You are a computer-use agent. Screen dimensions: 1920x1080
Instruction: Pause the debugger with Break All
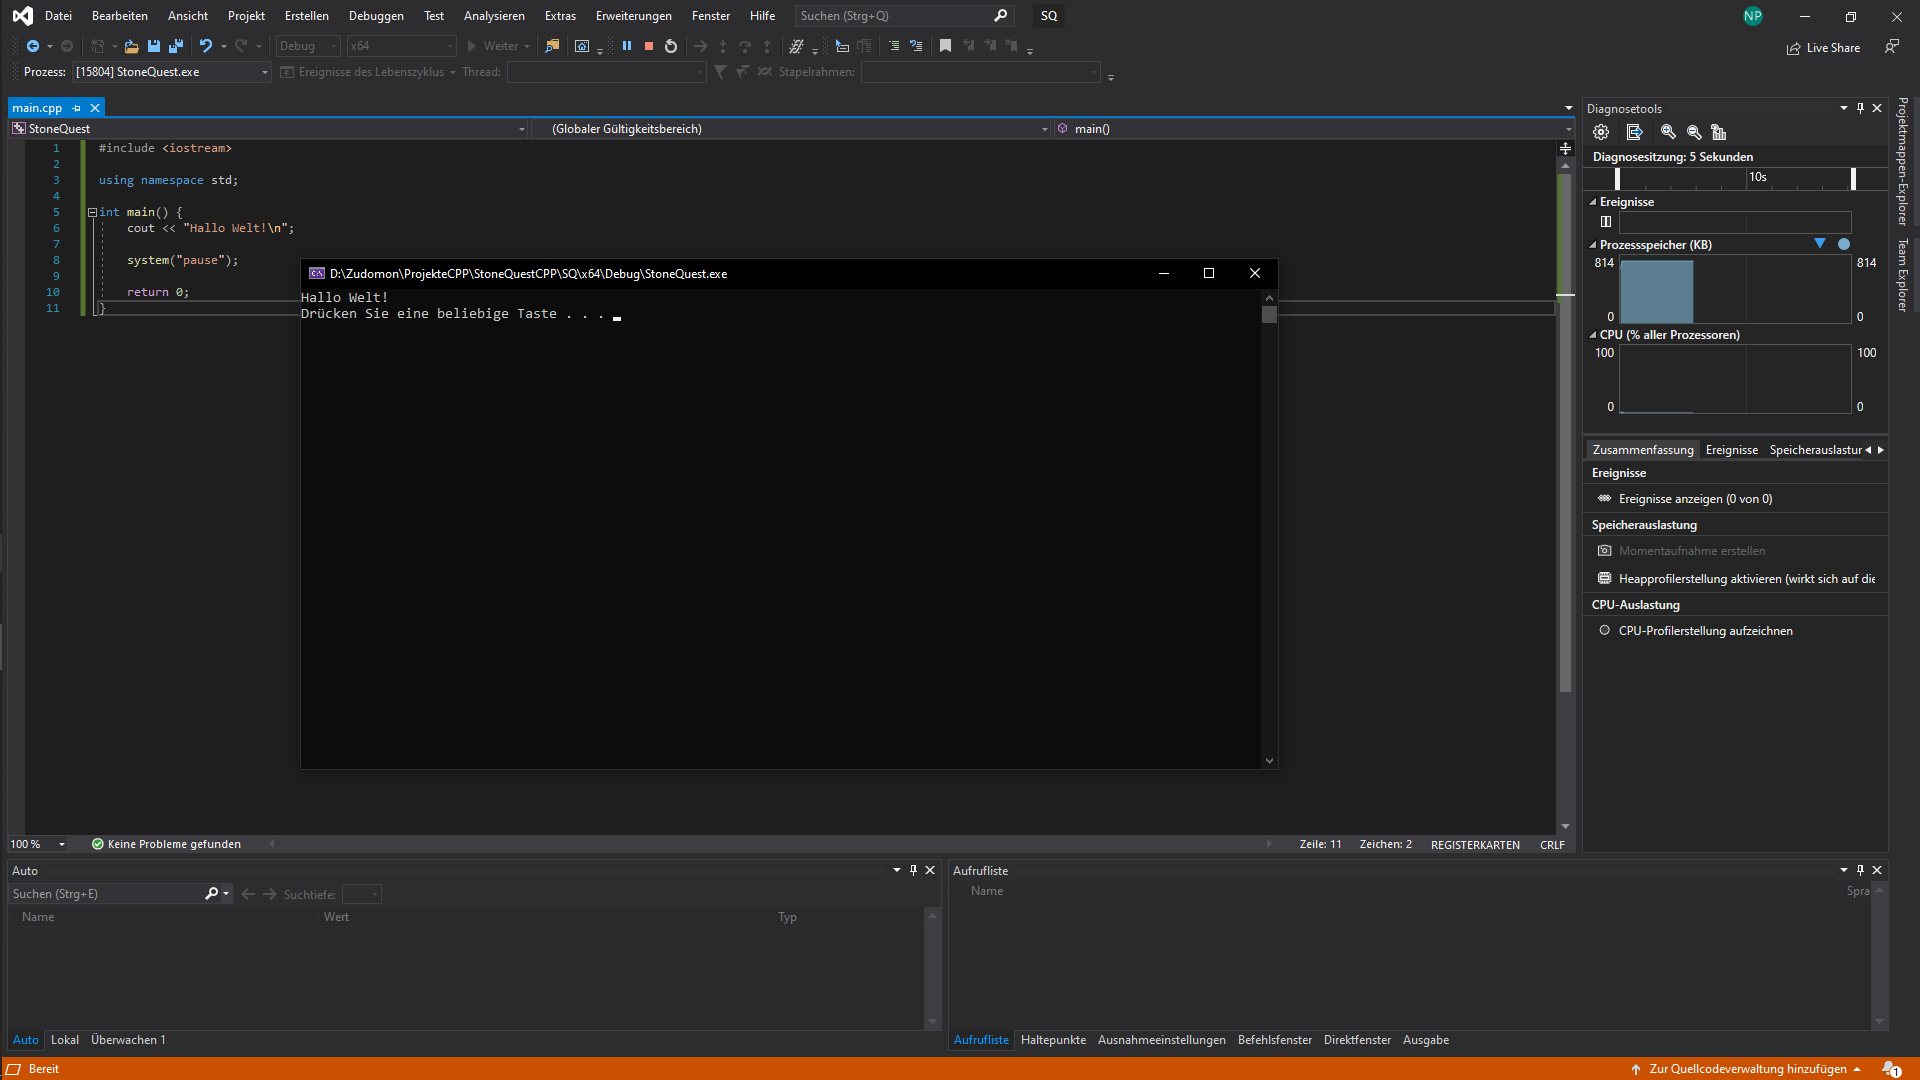click(x=627, y=46)
